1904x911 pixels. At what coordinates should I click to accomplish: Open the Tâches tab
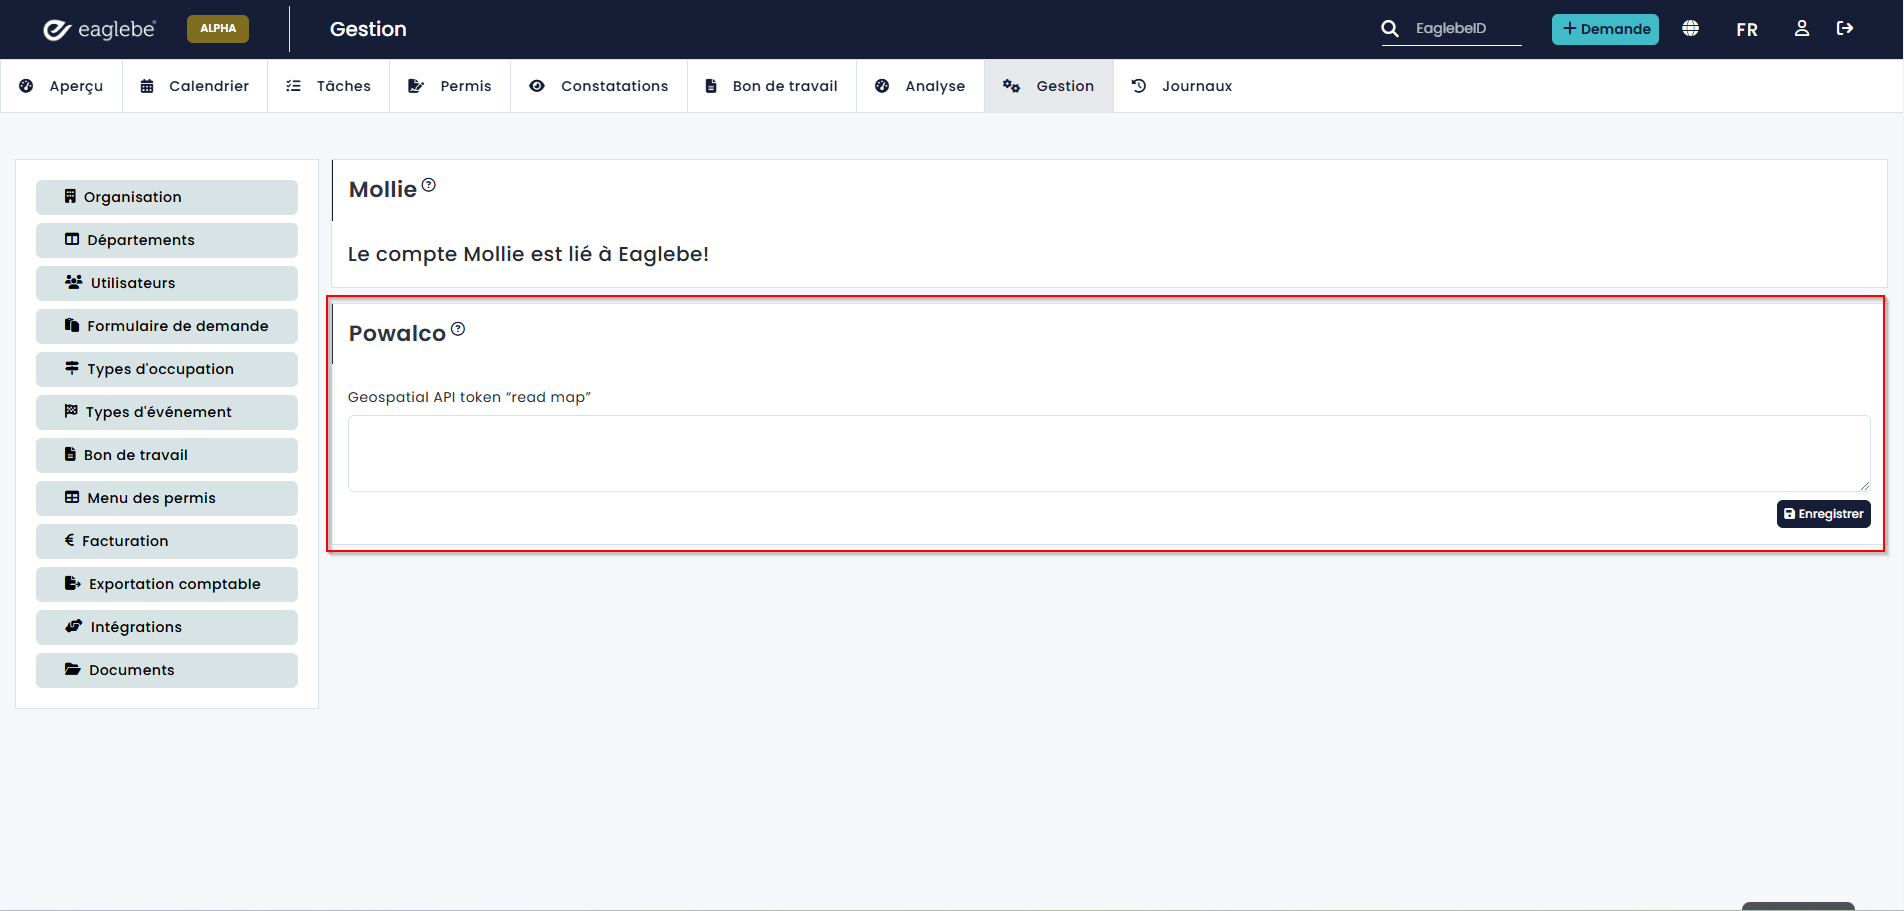pyautogui.click(x=328, y=86)
